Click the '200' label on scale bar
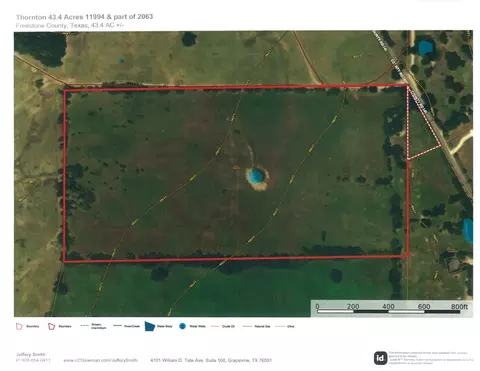480x371 pixels. point(353,306)
